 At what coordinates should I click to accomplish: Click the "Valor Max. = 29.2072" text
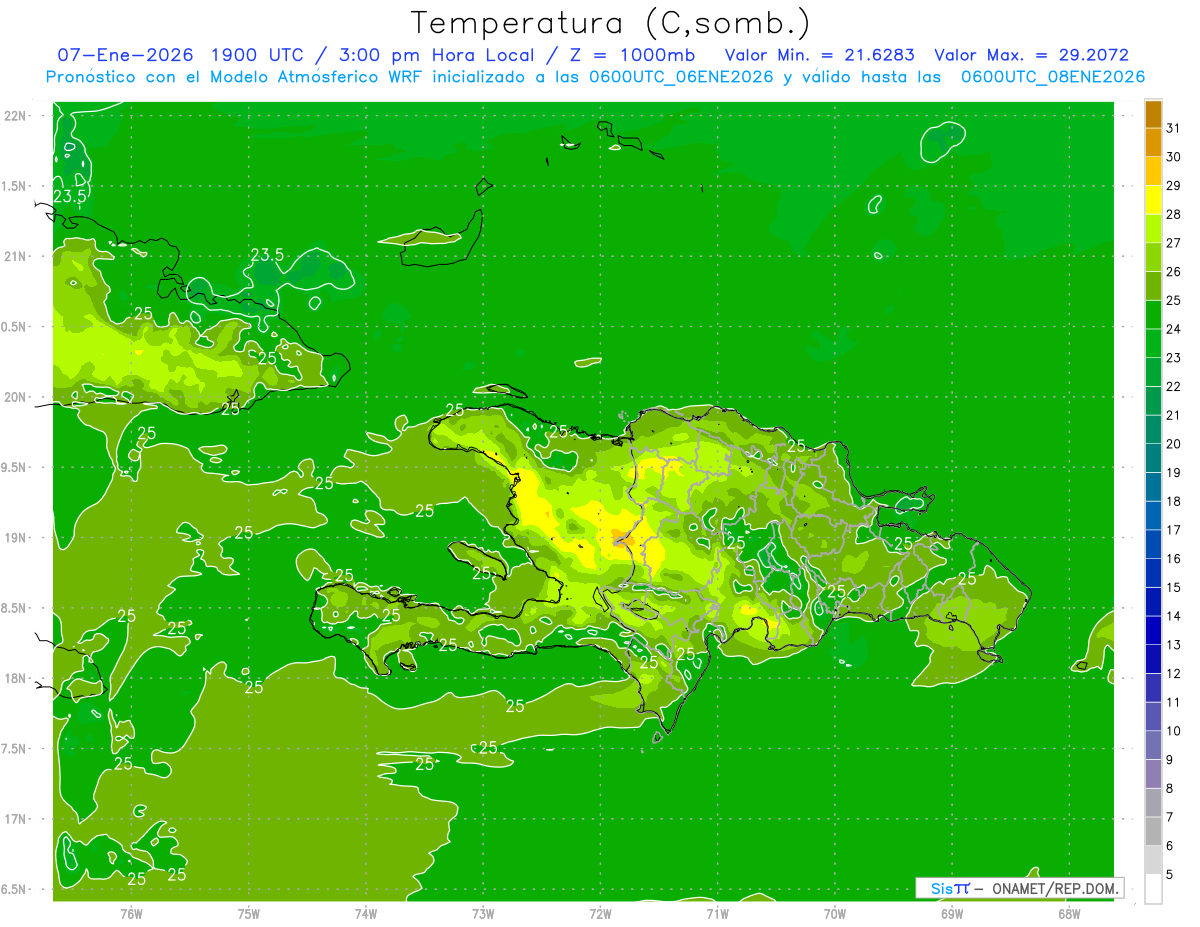click(x=1033, y=55)
